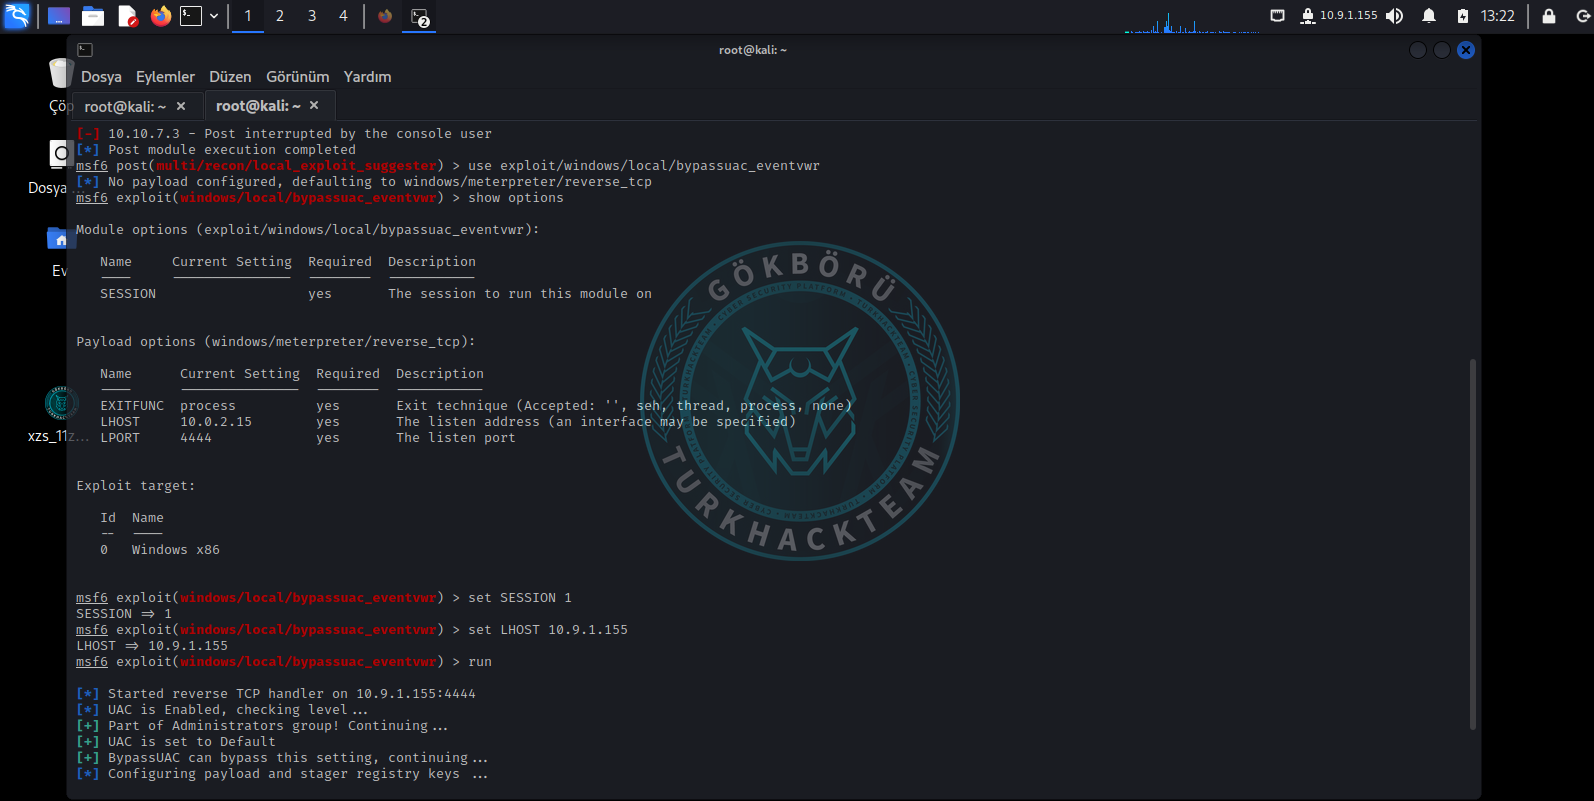1594x801 pixels.
Task: Click 'Started reverse TCP handler' output line
Action: (292, 694)
